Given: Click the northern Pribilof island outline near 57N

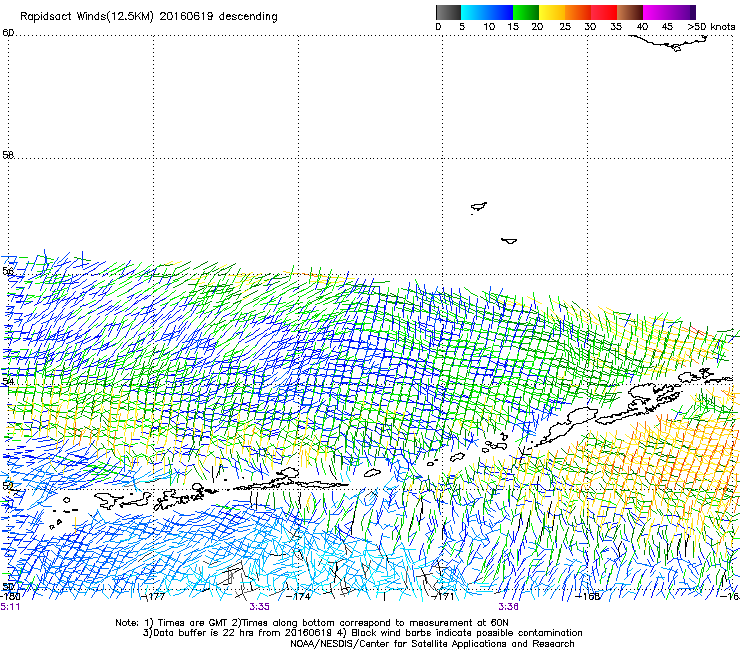Looking at the screenshot, I should pos(479,207).
